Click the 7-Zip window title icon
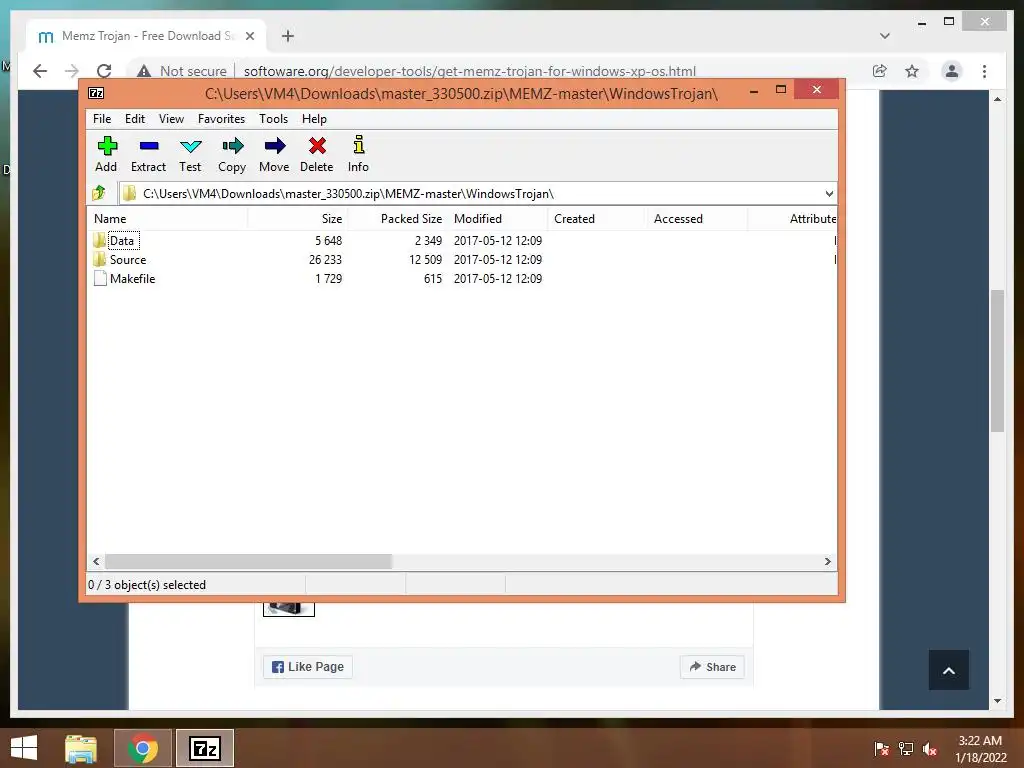Screen dimensions: 1024x768 click(x=96, y=93)
